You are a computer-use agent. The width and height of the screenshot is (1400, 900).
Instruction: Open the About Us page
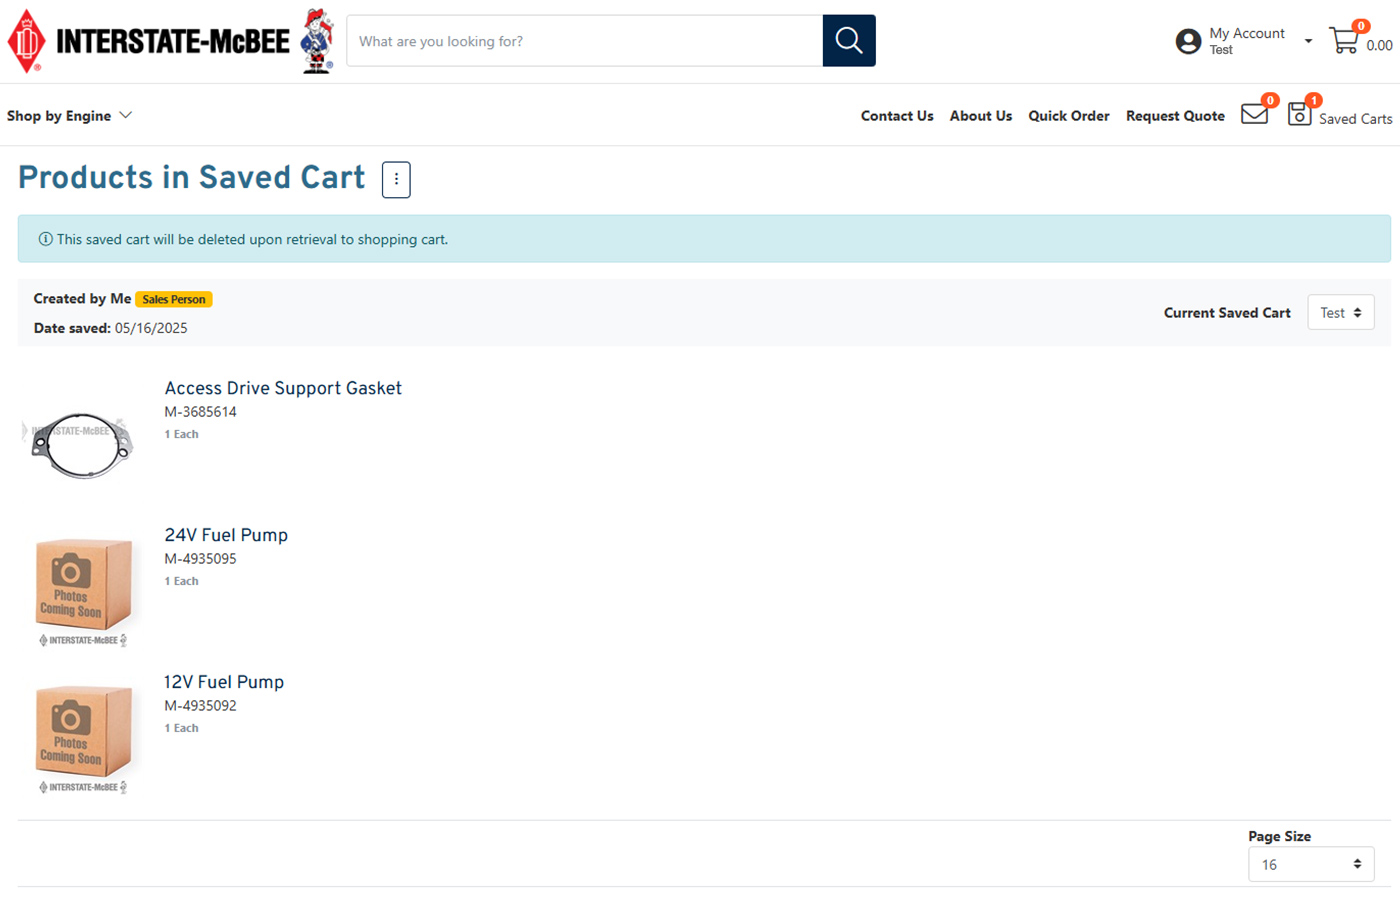981,116
